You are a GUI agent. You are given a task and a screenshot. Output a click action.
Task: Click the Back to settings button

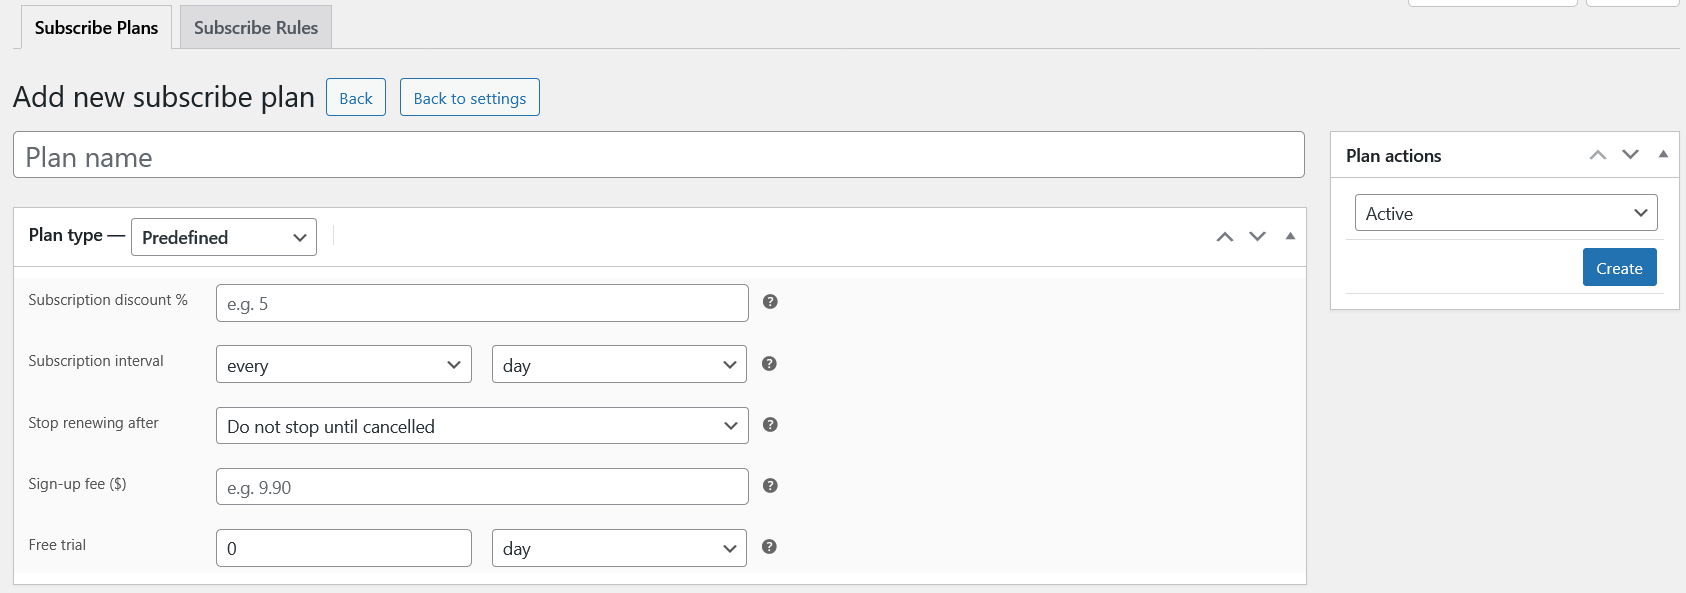470,98
